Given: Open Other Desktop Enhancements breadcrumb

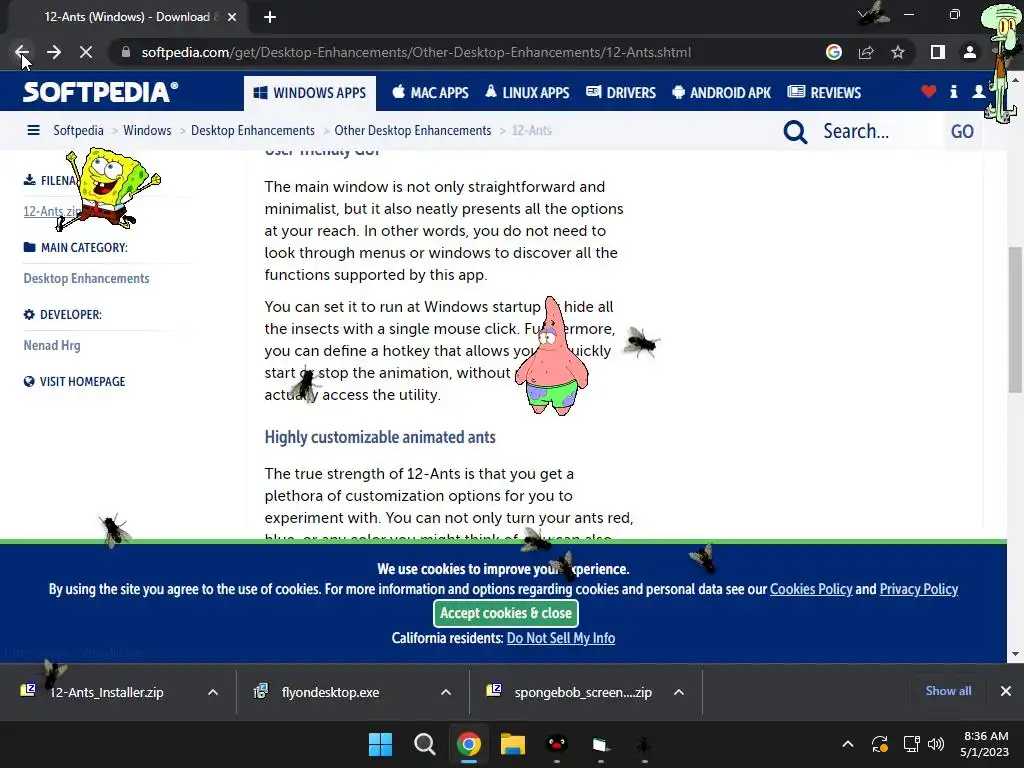Looking at the screenshot, I should coord(413,131).
